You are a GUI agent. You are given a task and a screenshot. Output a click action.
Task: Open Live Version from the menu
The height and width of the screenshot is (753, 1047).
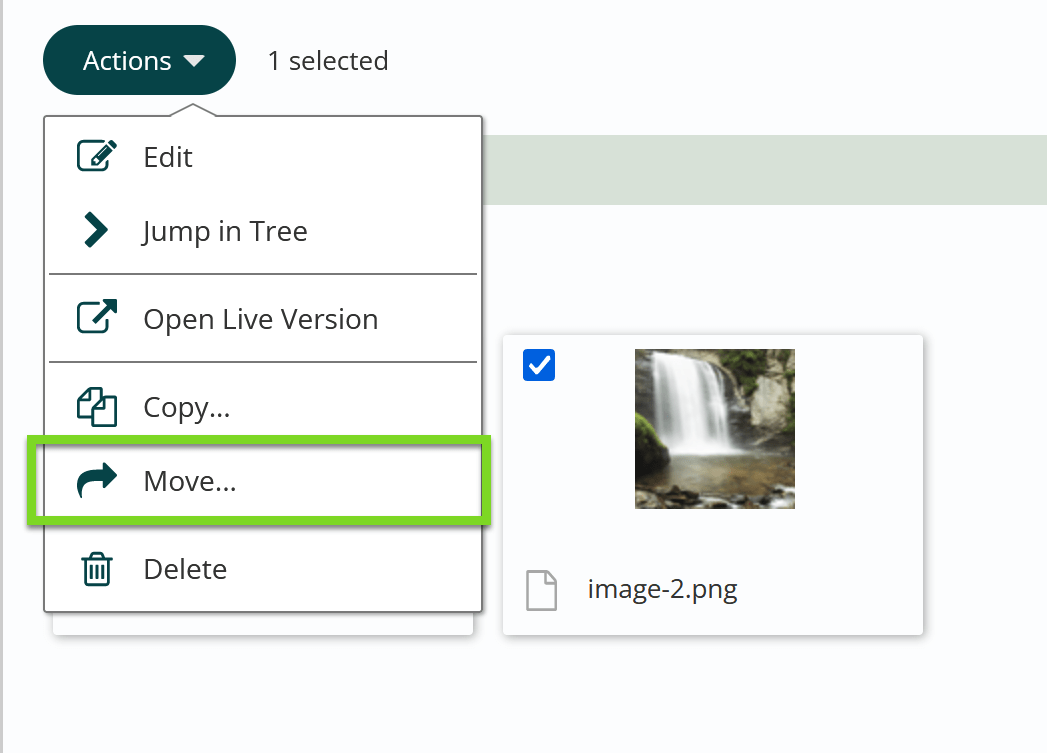coord(261,319)
